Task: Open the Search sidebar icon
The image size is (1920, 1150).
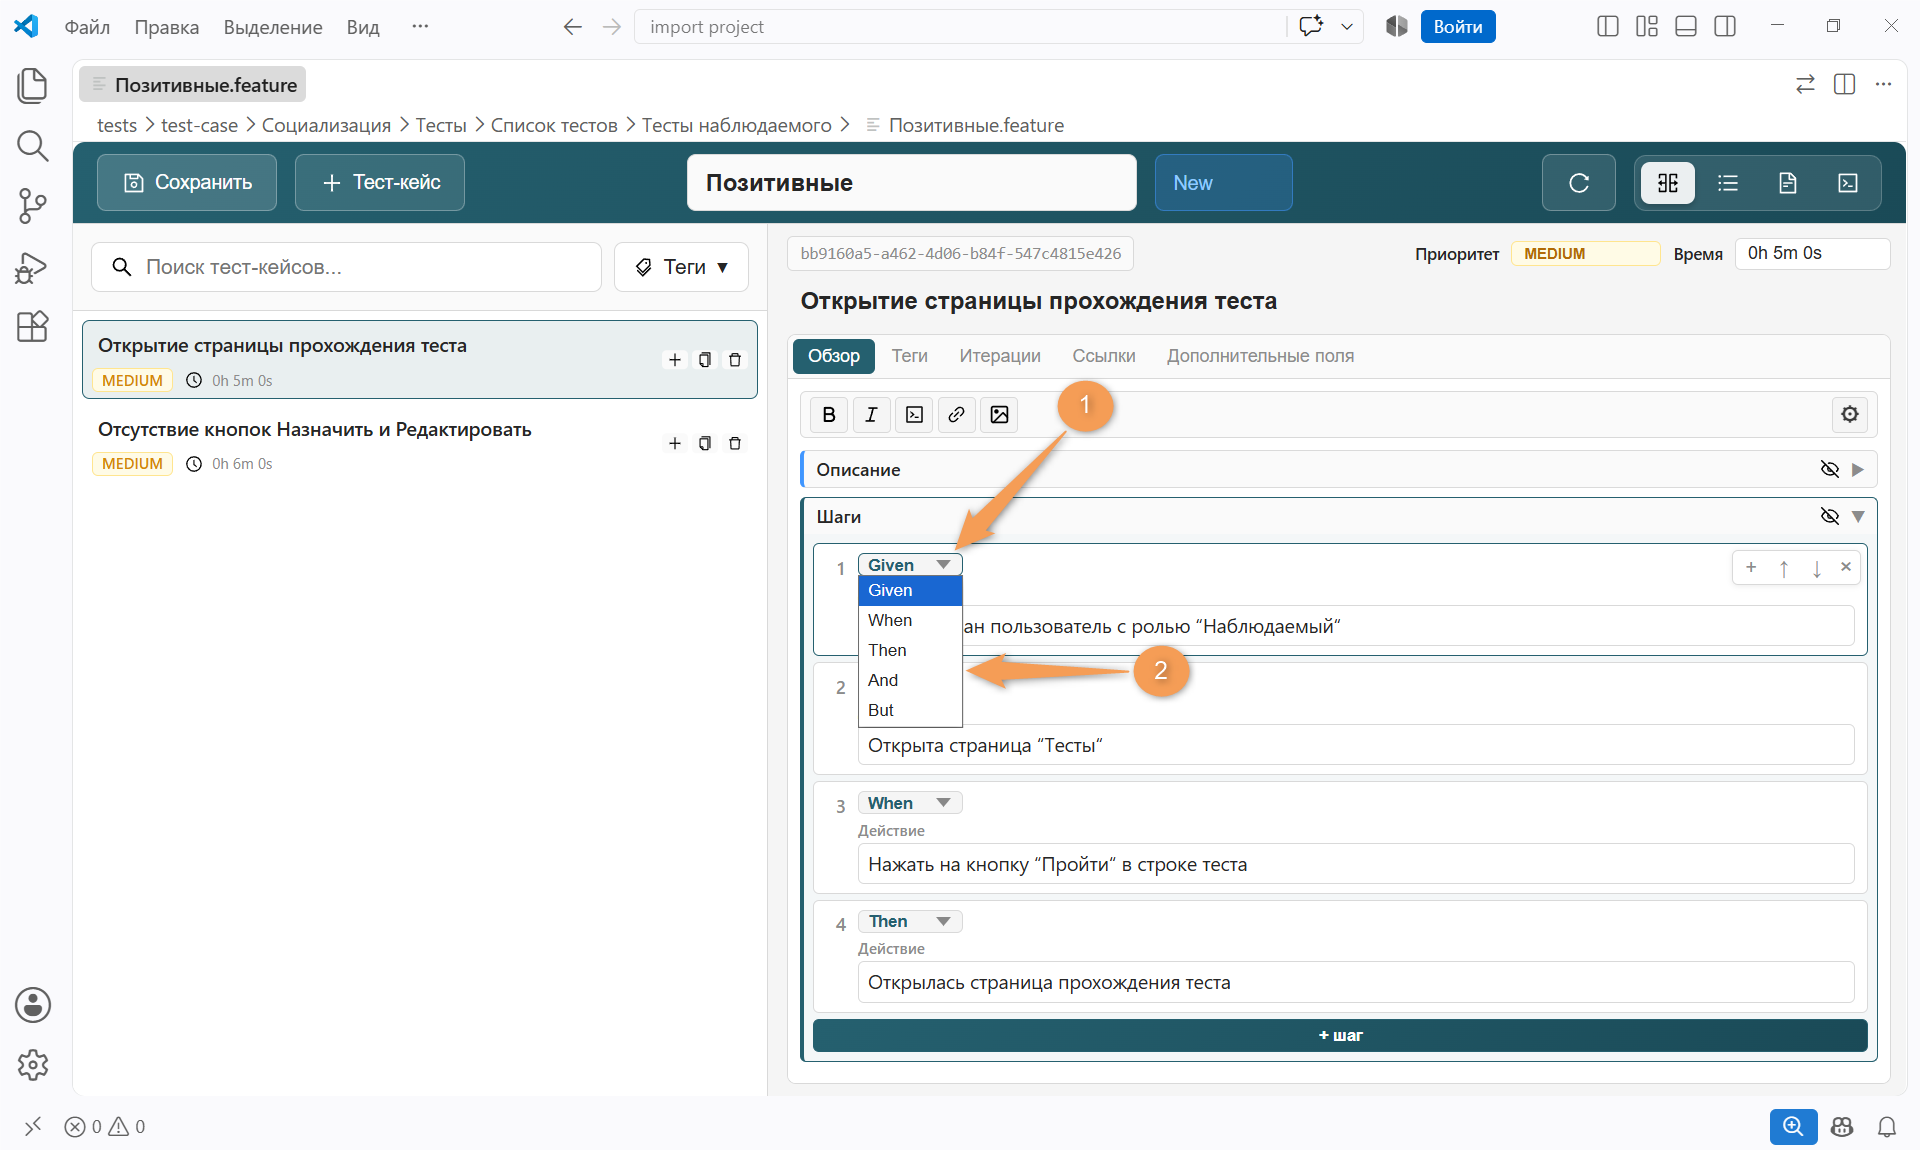Action: click(32, 146)
